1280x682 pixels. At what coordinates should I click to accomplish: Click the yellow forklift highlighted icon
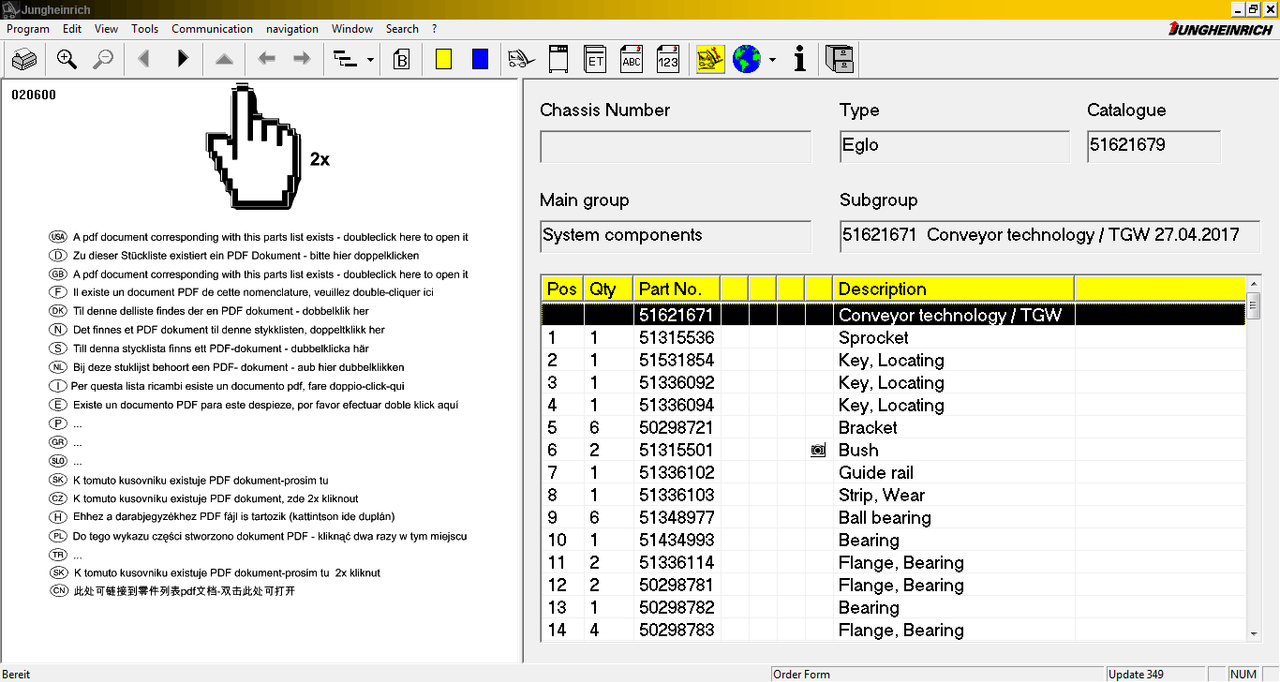[x=710, y=60]
